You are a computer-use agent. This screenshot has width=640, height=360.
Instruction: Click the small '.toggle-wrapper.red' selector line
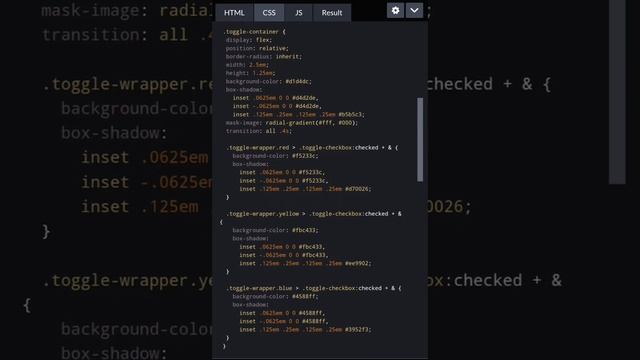pyautogui.click(x=312, y=148)
